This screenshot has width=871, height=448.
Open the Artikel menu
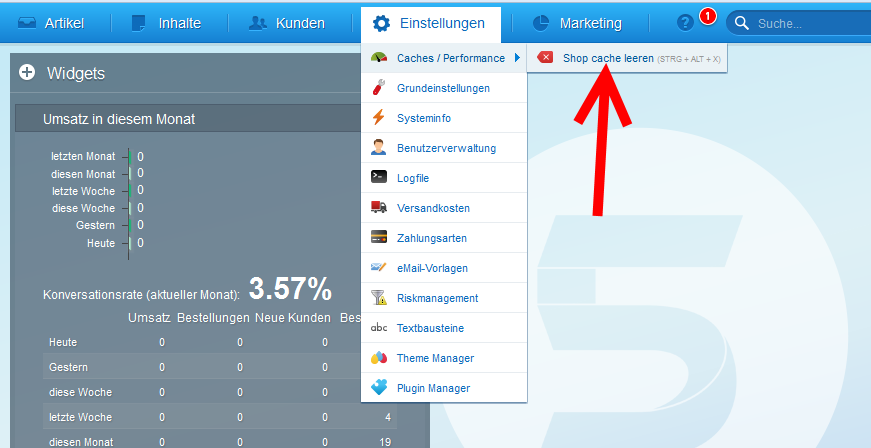(x=51, y=23)
